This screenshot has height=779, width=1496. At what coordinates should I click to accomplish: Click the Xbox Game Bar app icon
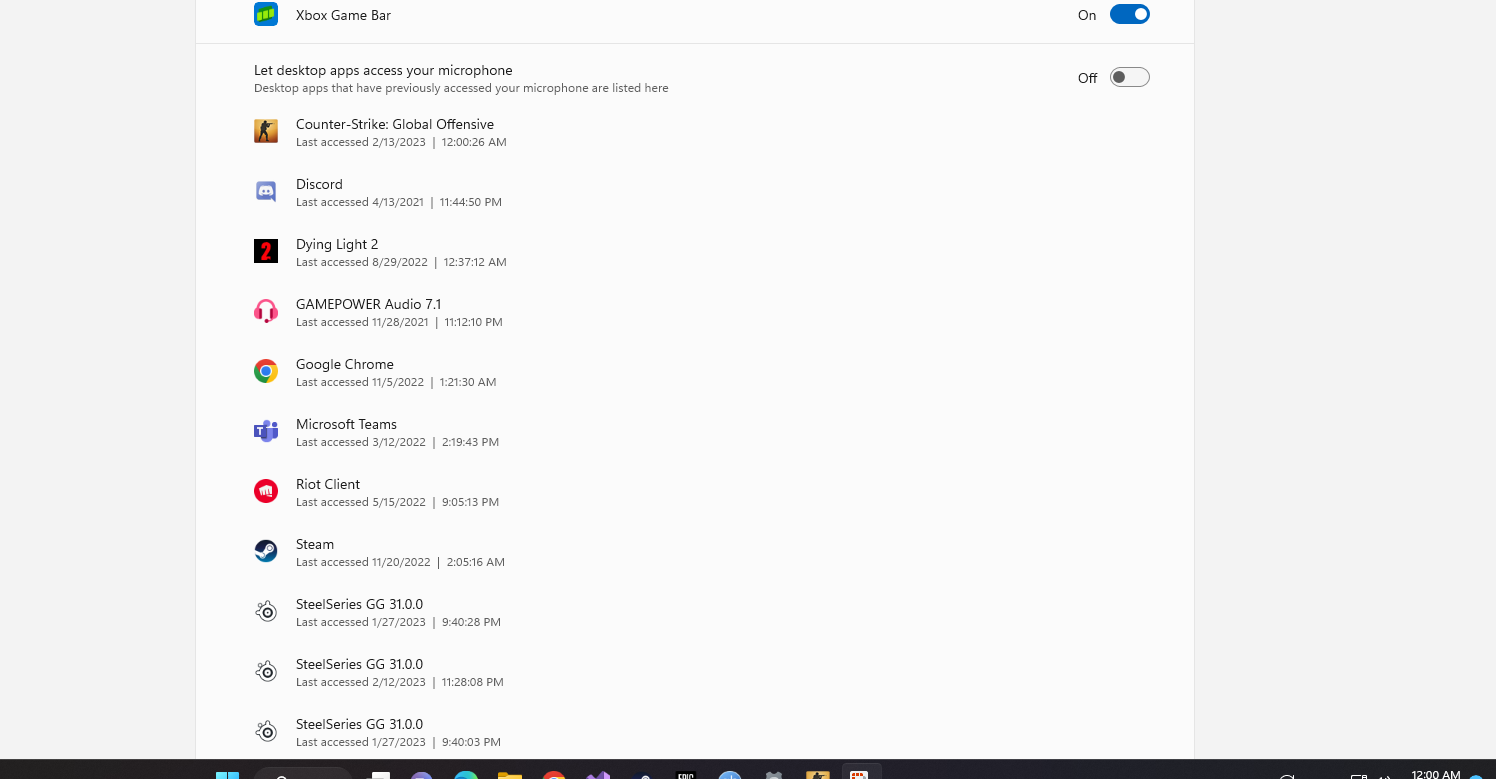point(266,14)
